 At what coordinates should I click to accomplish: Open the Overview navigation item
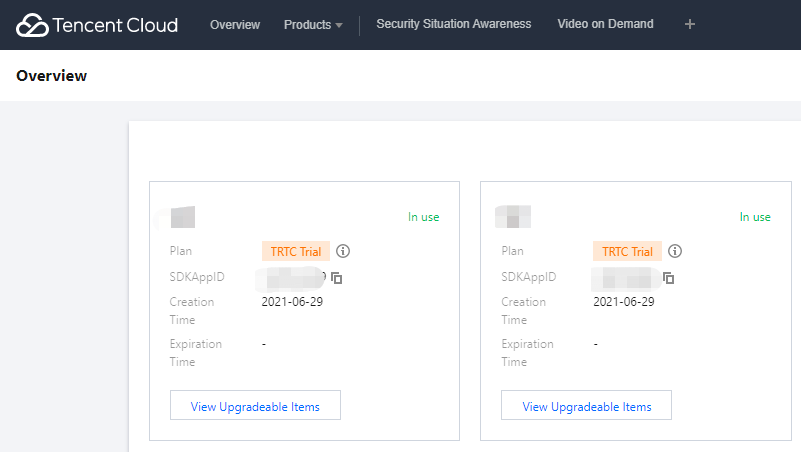(235, 25)
